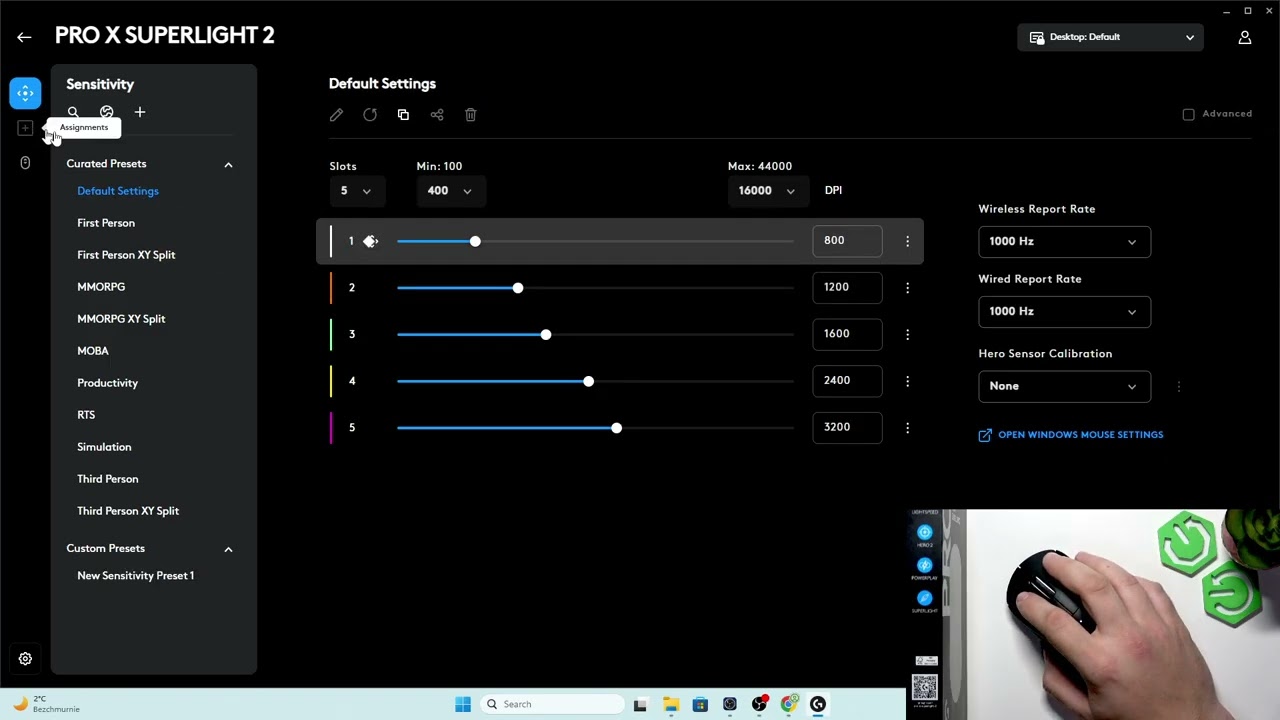The width and height of the screenshot is (1280, 720).
Task: Open Hero Sensor Calibration options dots
Action: [1178, 386]
